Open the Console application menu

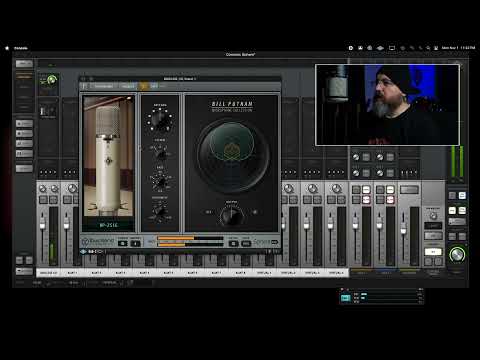click(21, 48)
